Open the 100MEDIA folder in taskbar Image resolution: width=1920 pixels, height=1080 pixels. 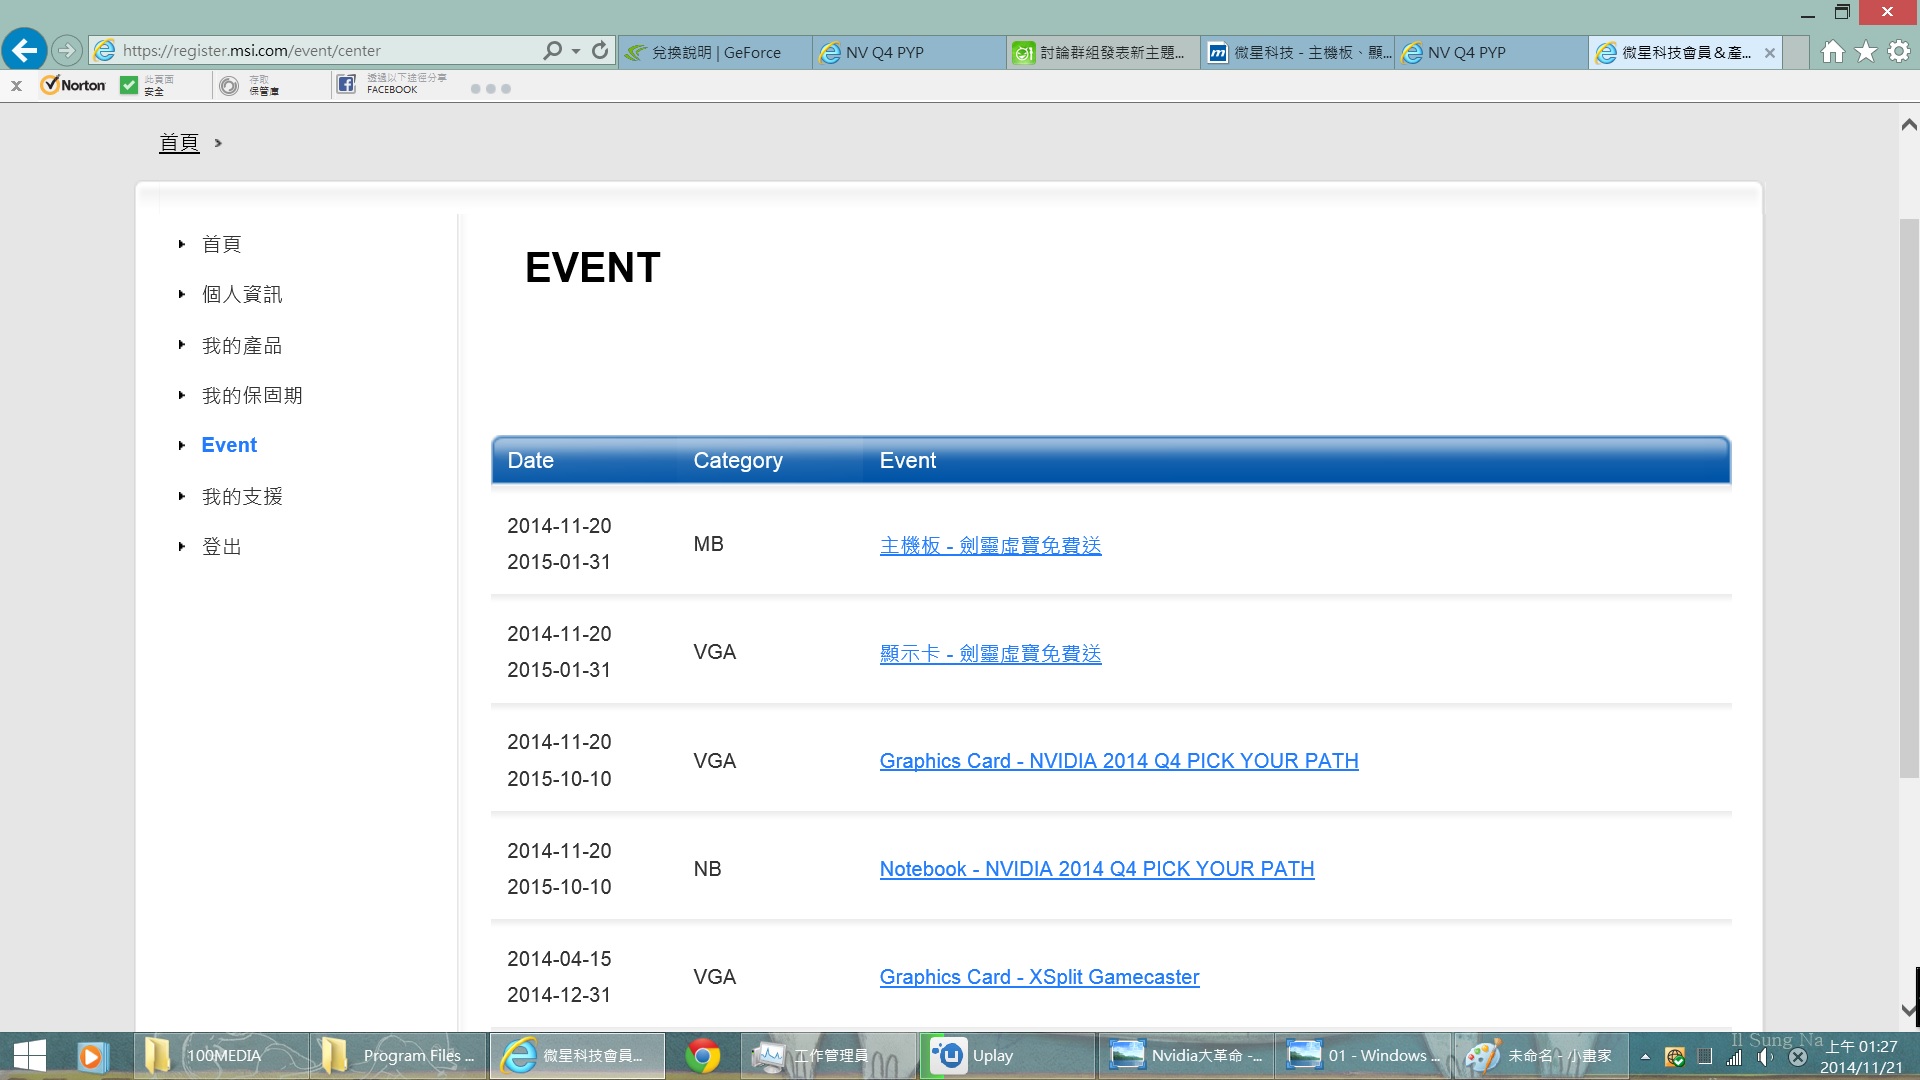point(220,1056)
